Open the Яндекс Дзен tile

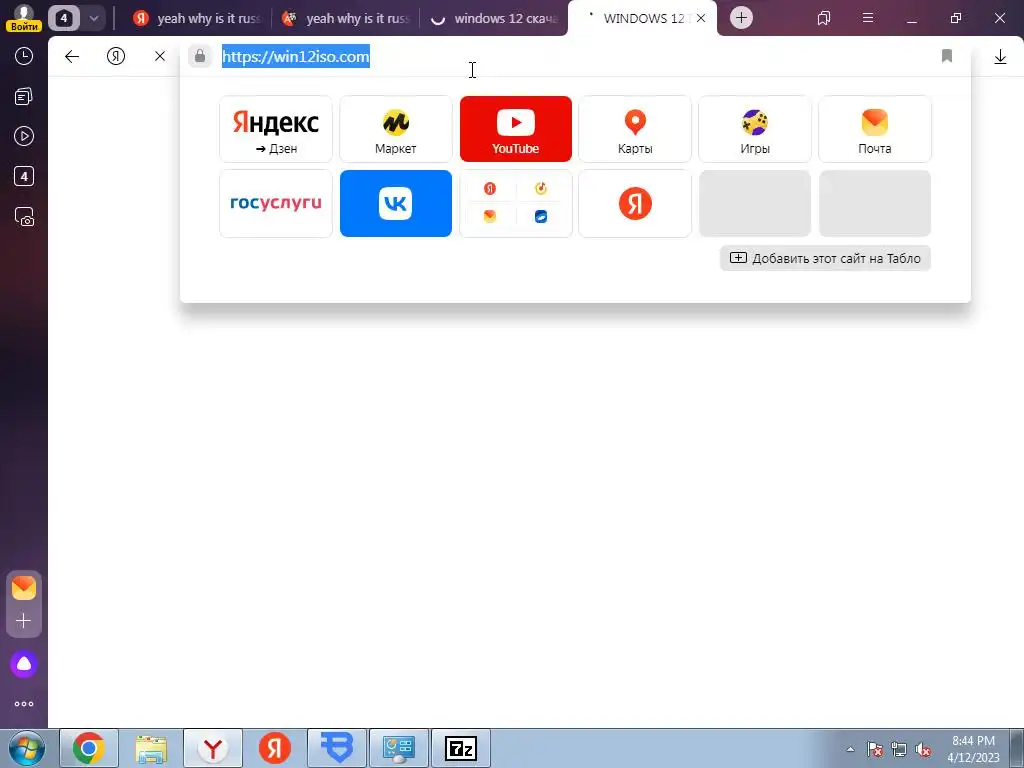276,129
